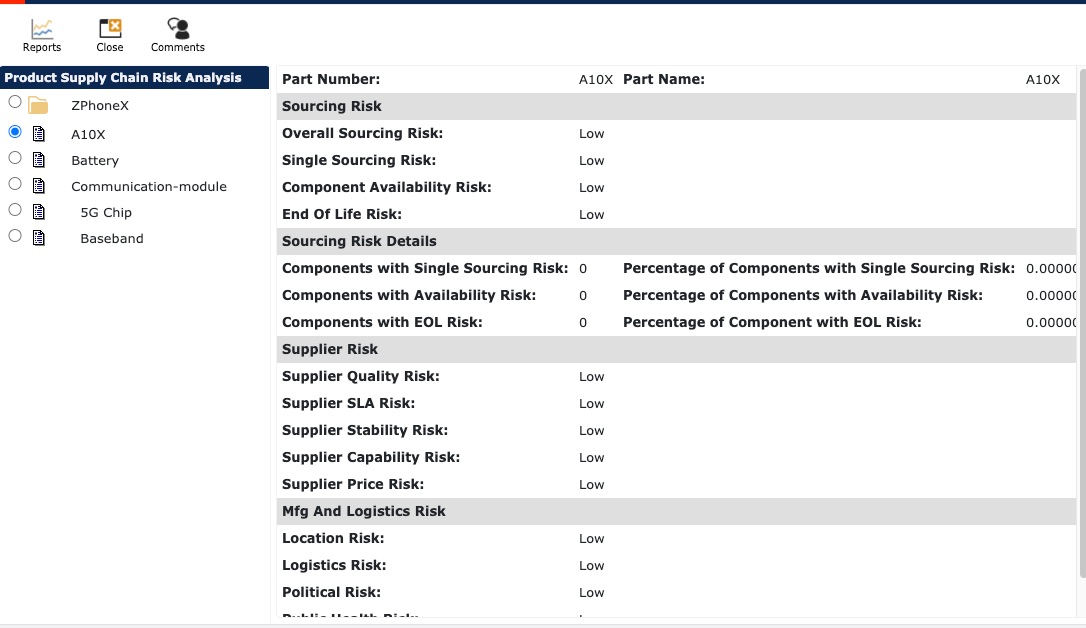Select the already checked A10X radio button
Image resolution: width=1086 pixels, height=628 pixels.
pyautogui.click(x=15, y=131)
